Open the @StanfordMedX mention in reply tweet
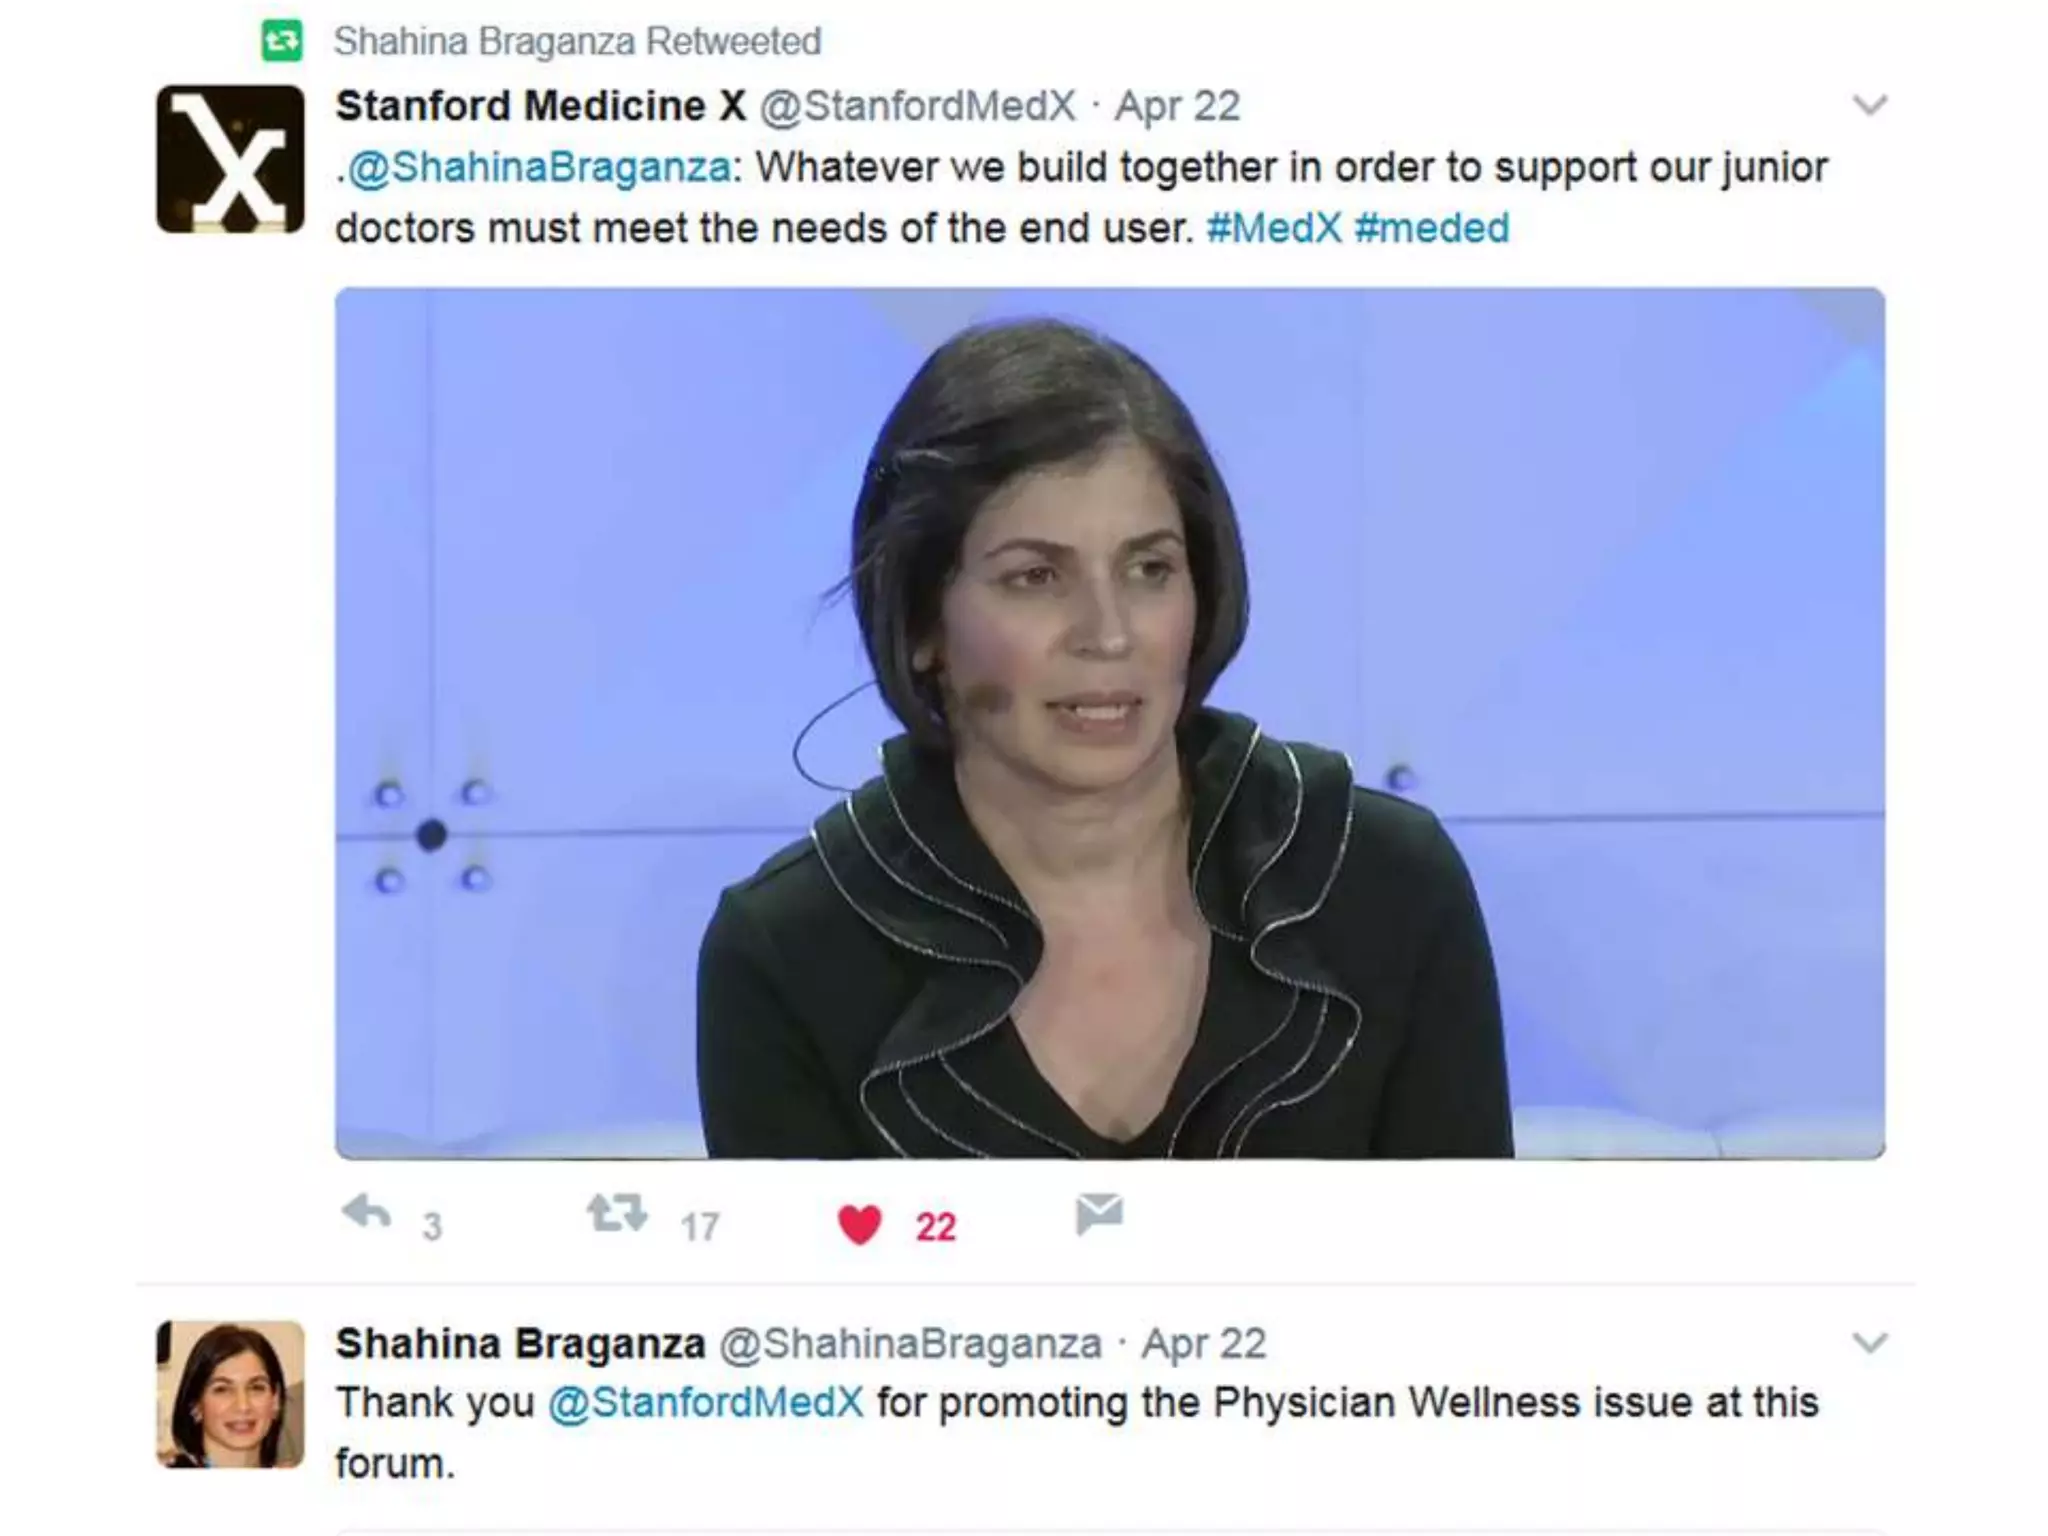The height and width of the screenshot is (1536, 2048). pos(705,1402)
